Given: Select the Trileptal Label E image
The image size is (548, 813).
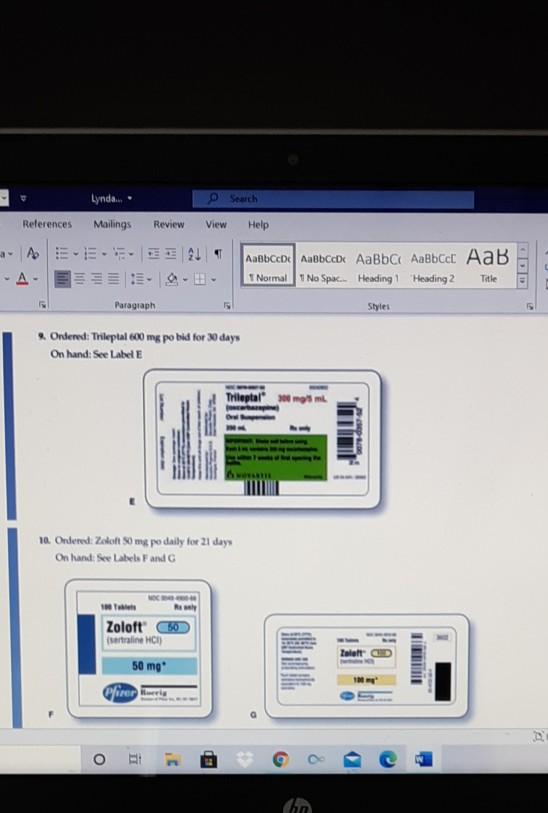Looking at the screenshot, I should 263,439.
